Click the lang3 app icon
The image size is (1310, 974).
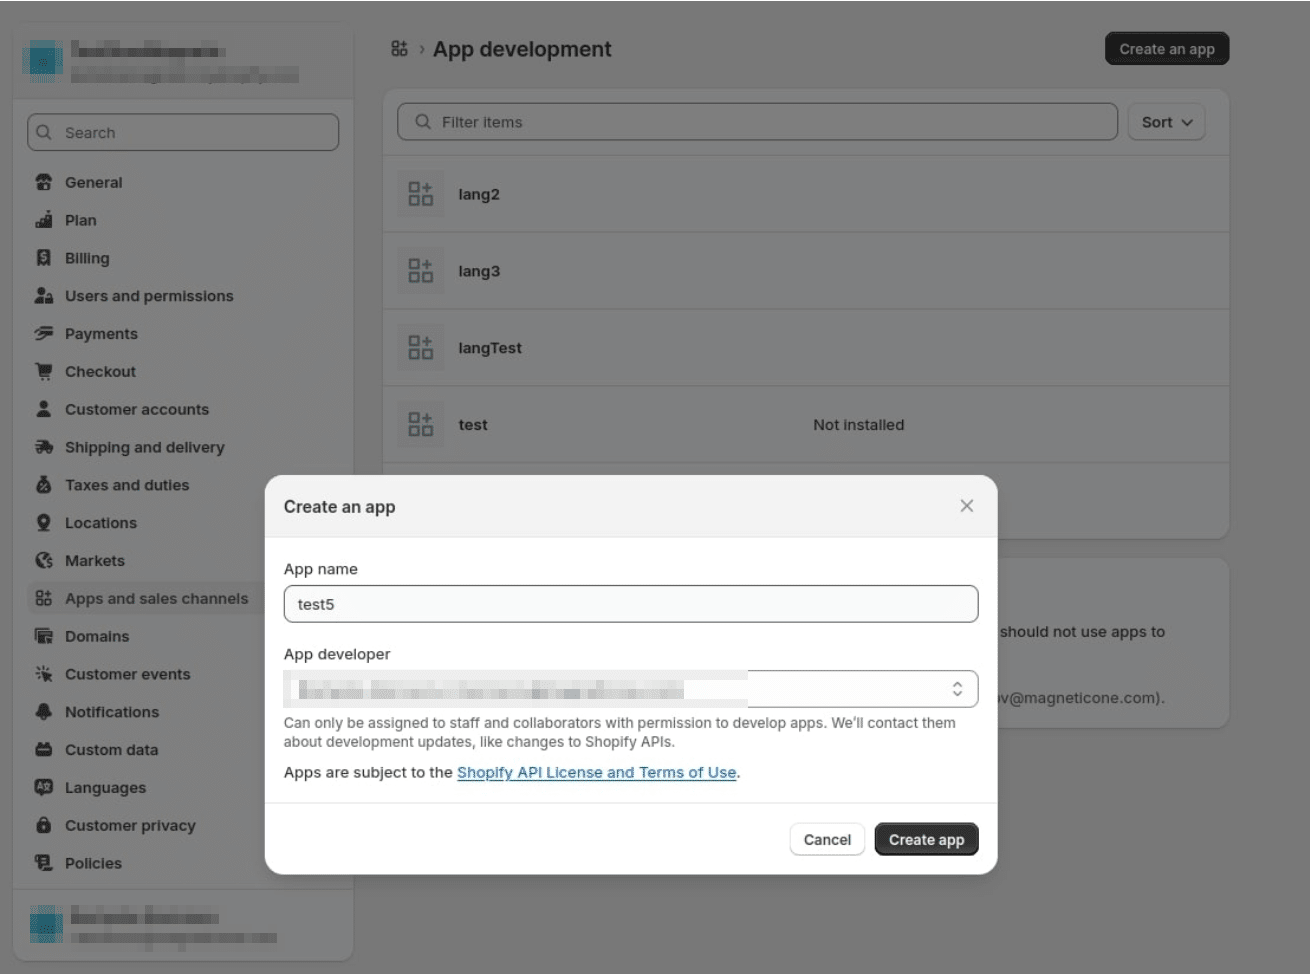421,271
